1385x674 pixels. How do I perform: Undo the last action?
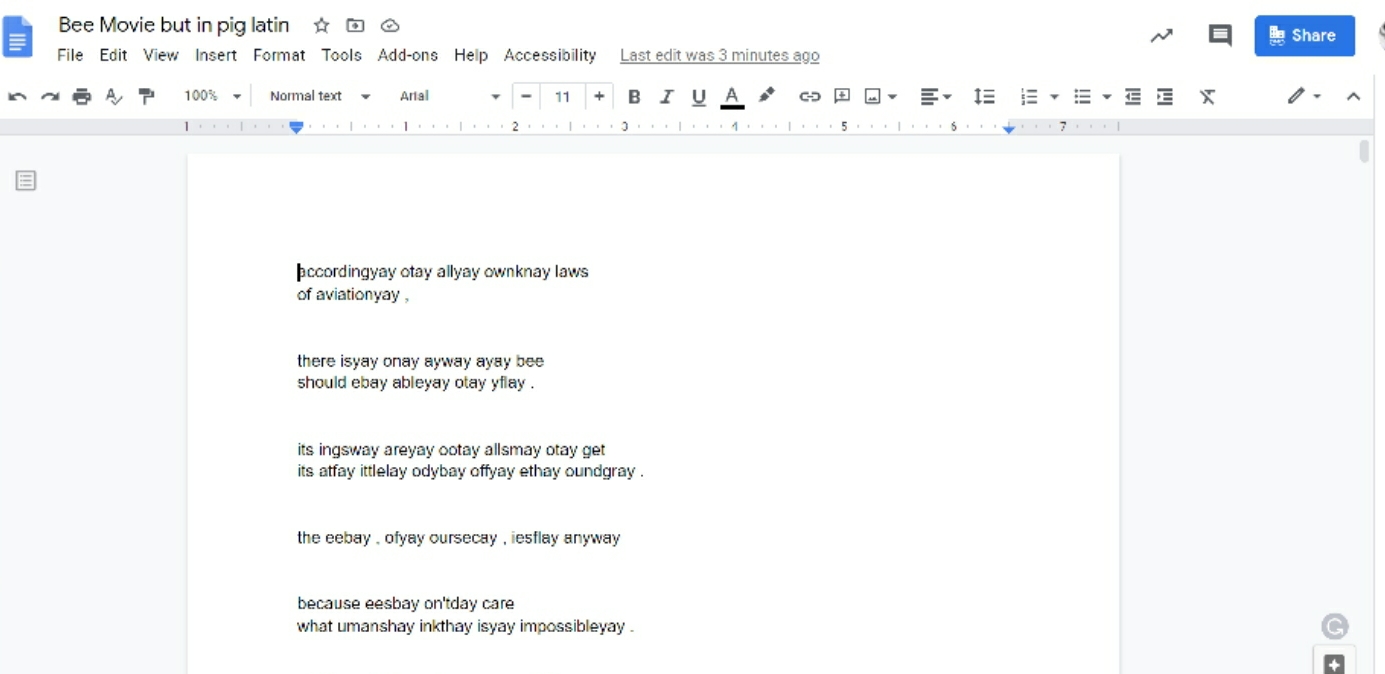click(x=17, y=96)
